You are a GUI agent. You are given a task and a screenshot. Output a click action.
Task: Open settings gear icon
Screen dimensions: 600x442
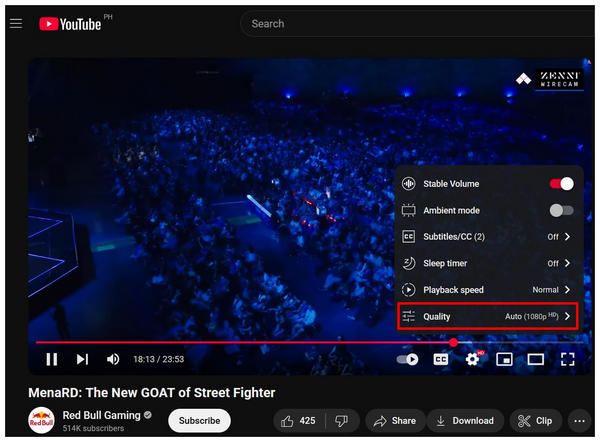point(473,359)
